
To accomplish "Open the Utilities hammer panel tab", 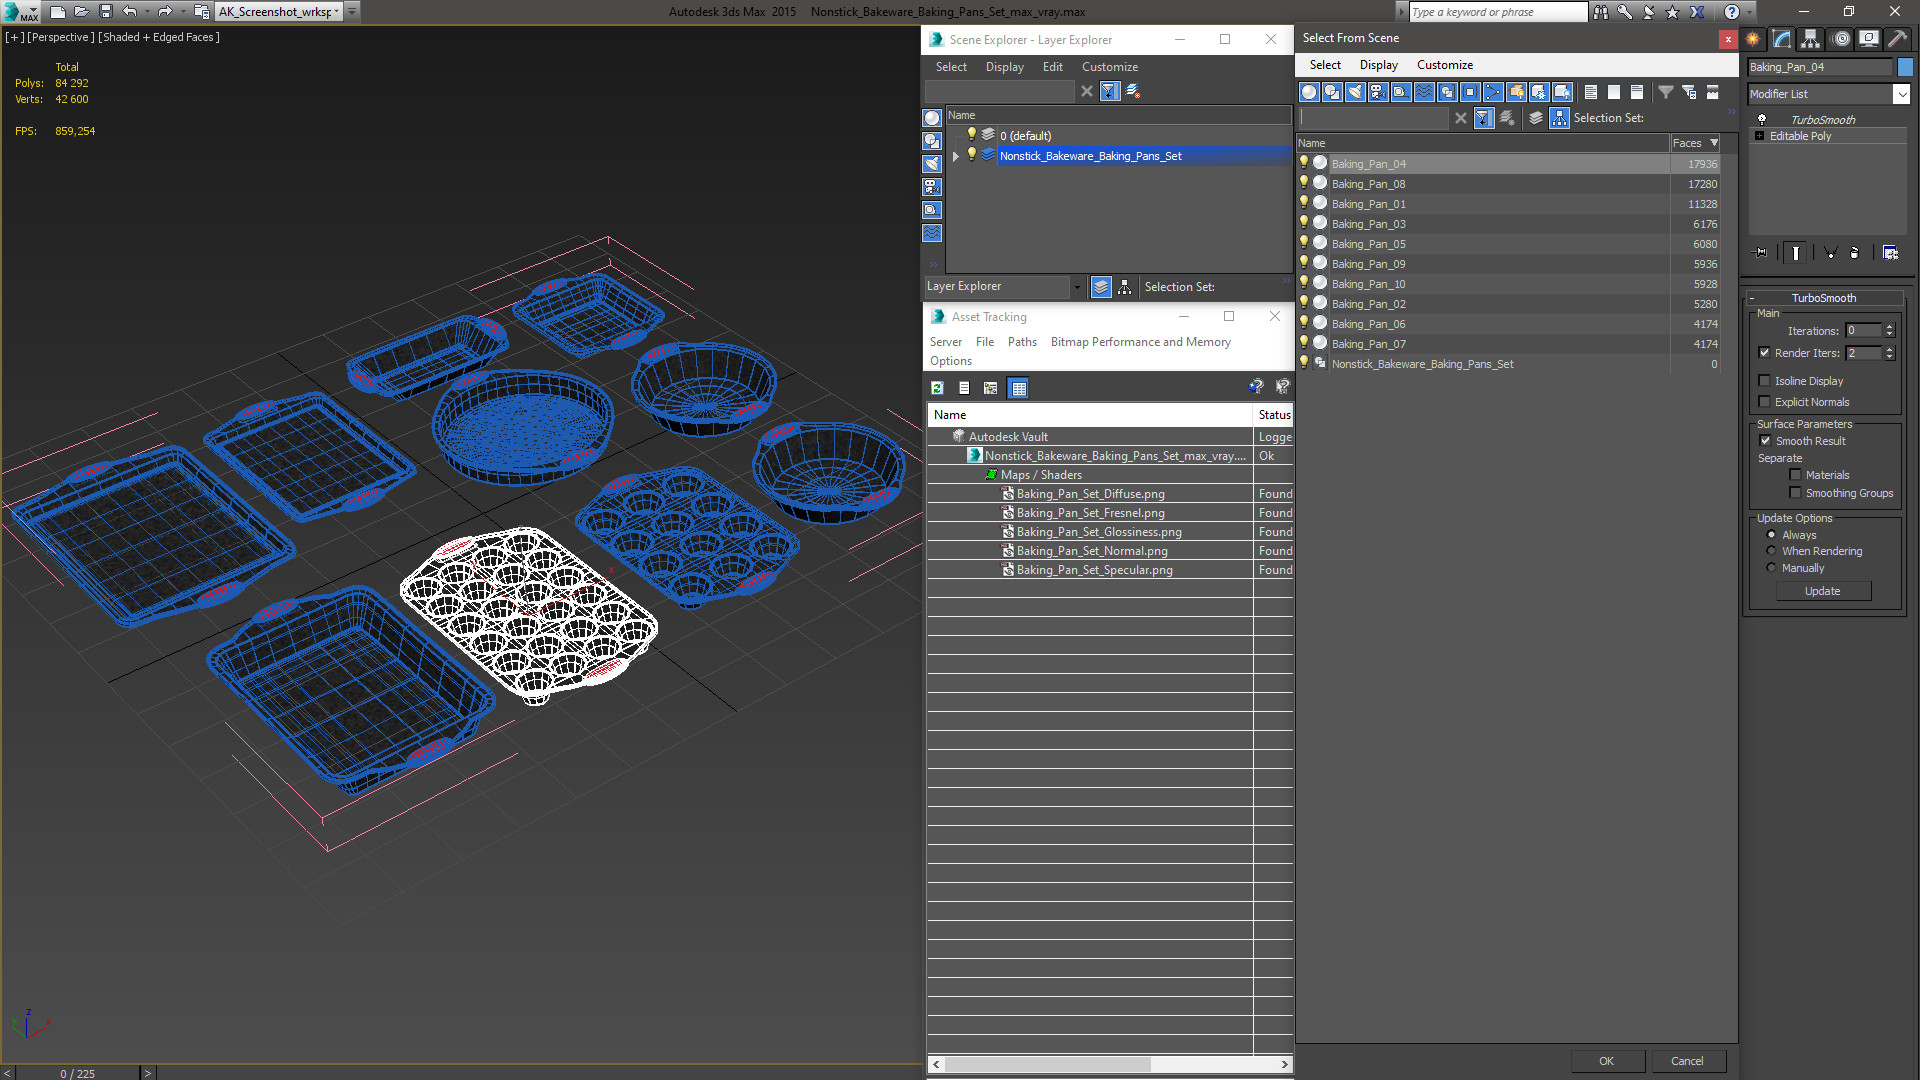I will pyautogui.click(x=1897, y=39).
